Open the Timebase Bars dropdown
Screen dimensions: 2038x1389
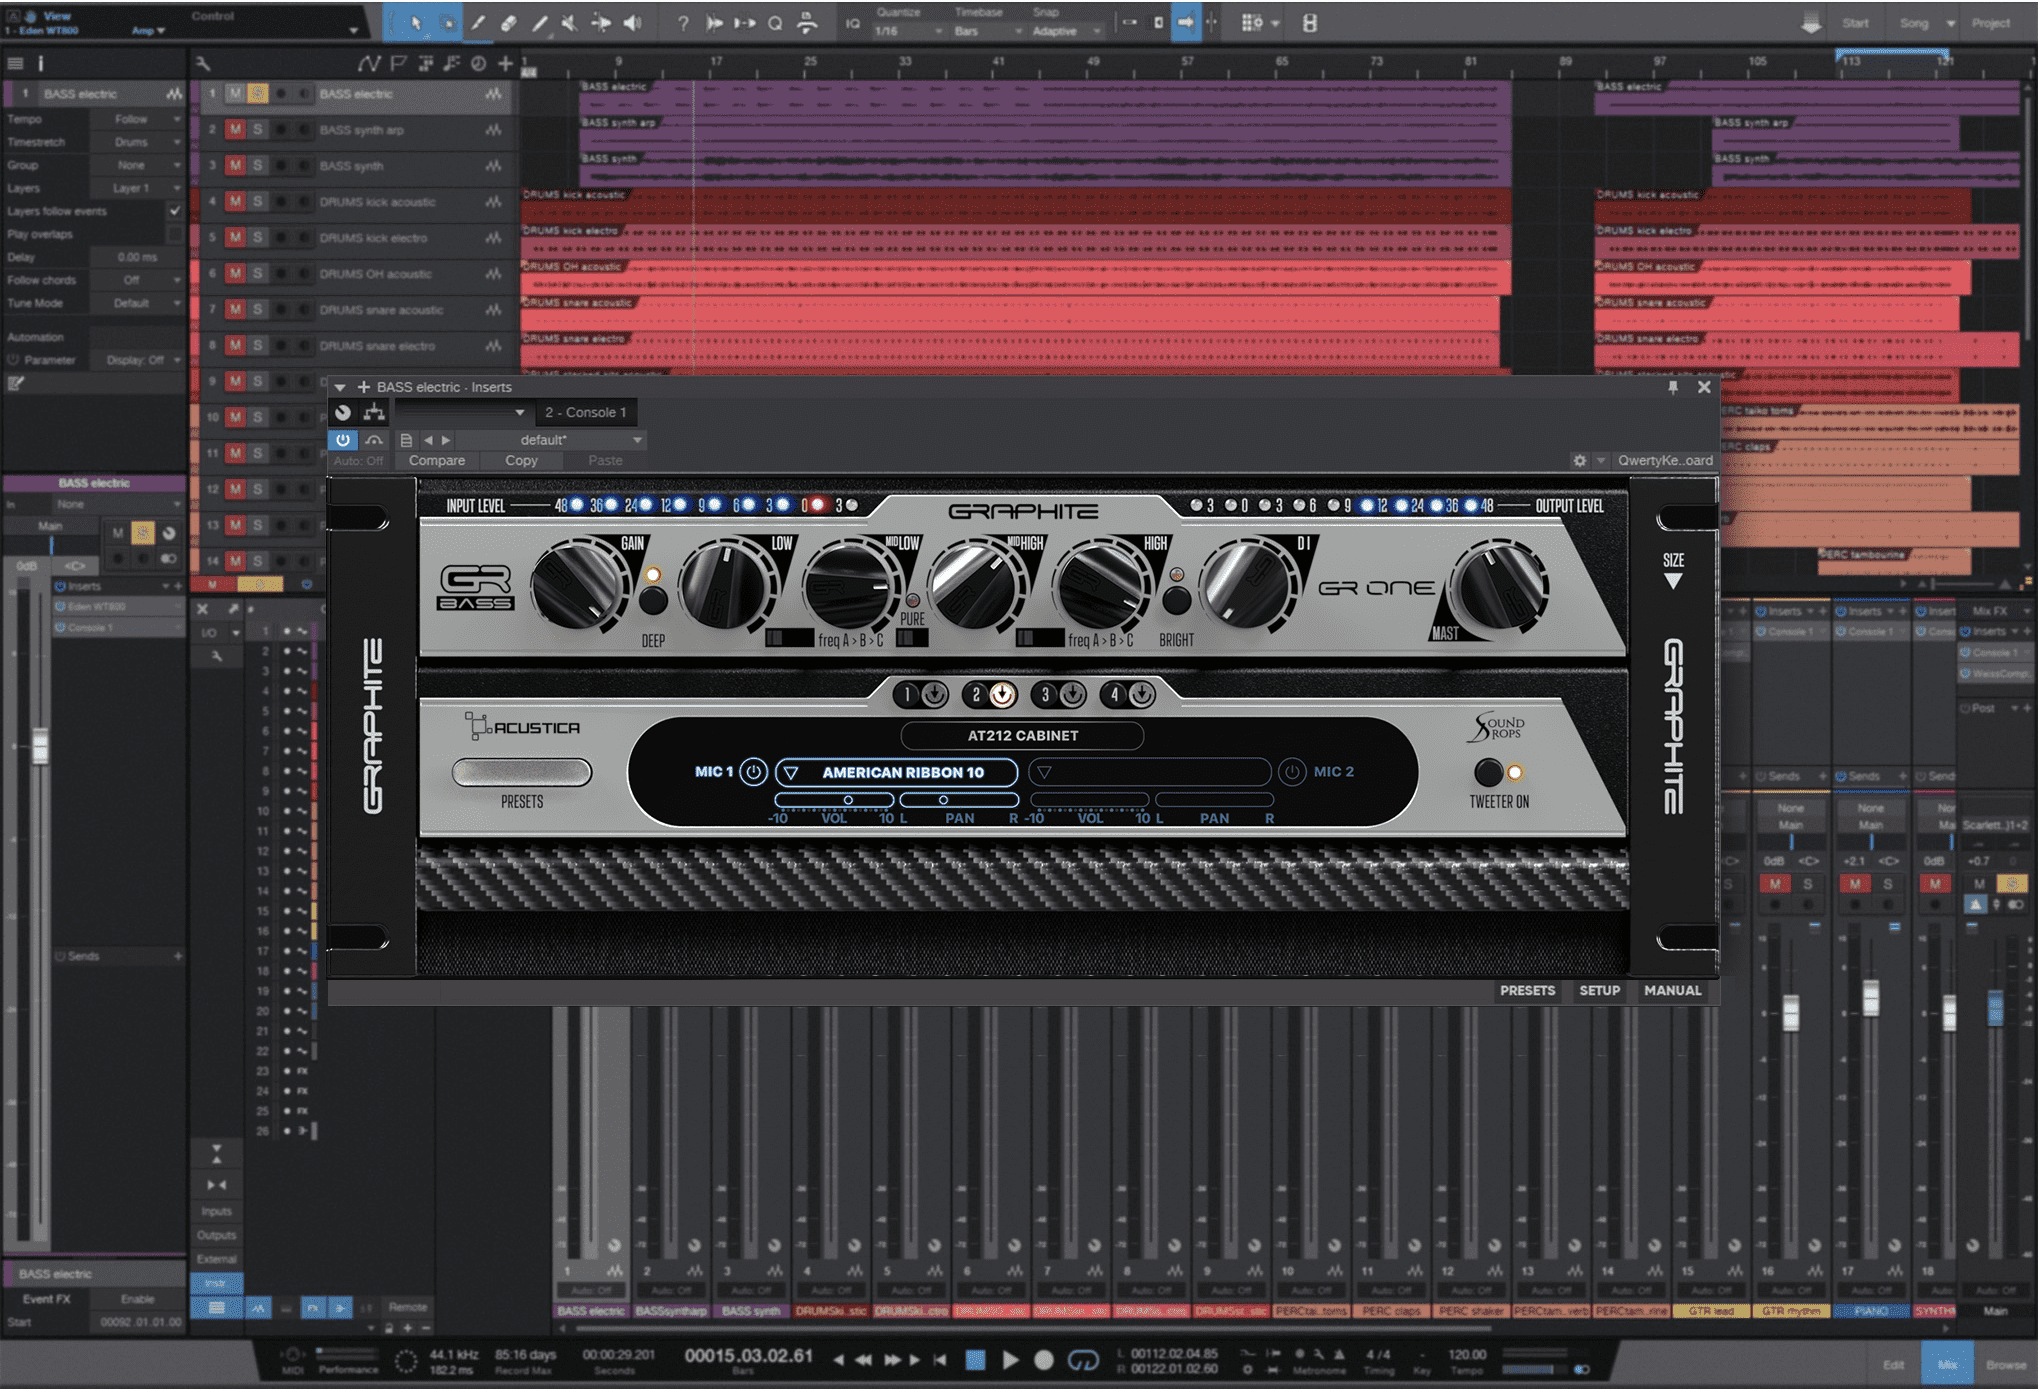coord(988,31)
